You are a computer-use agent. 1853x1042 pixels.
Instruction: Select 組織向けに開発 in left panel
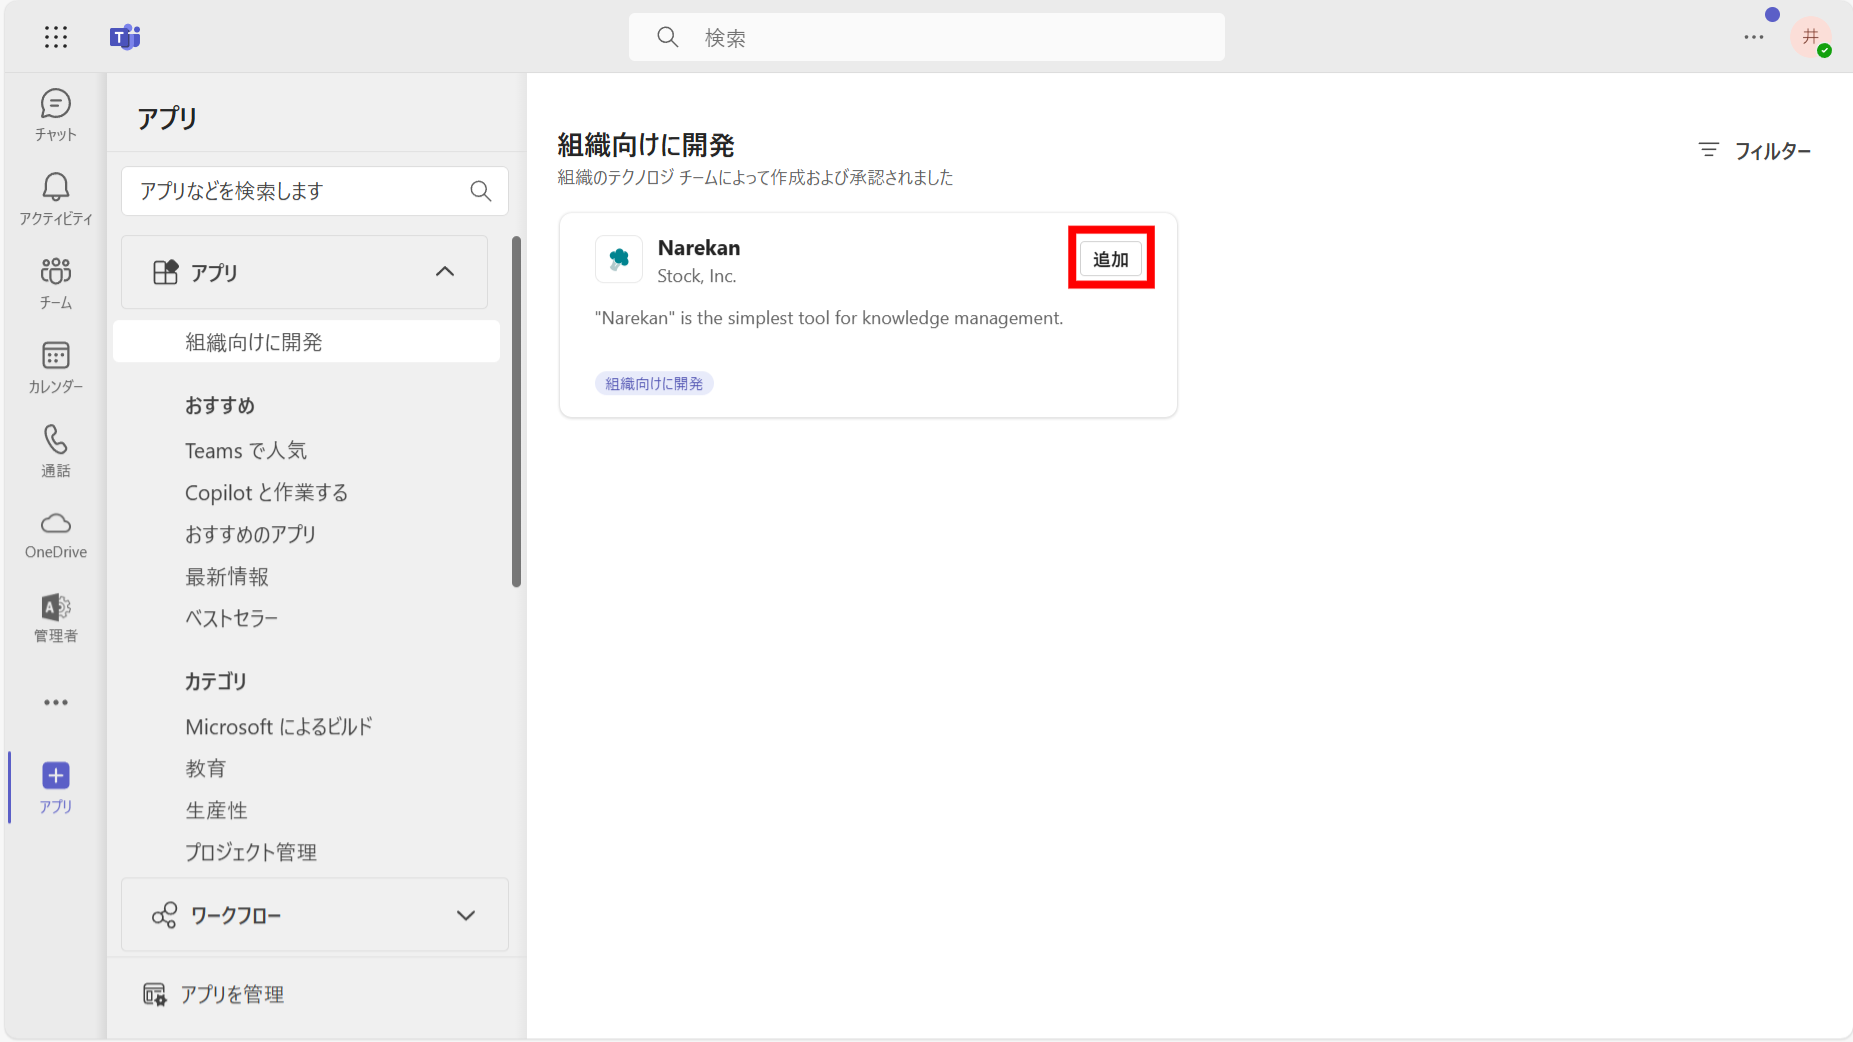pos(307,342)
